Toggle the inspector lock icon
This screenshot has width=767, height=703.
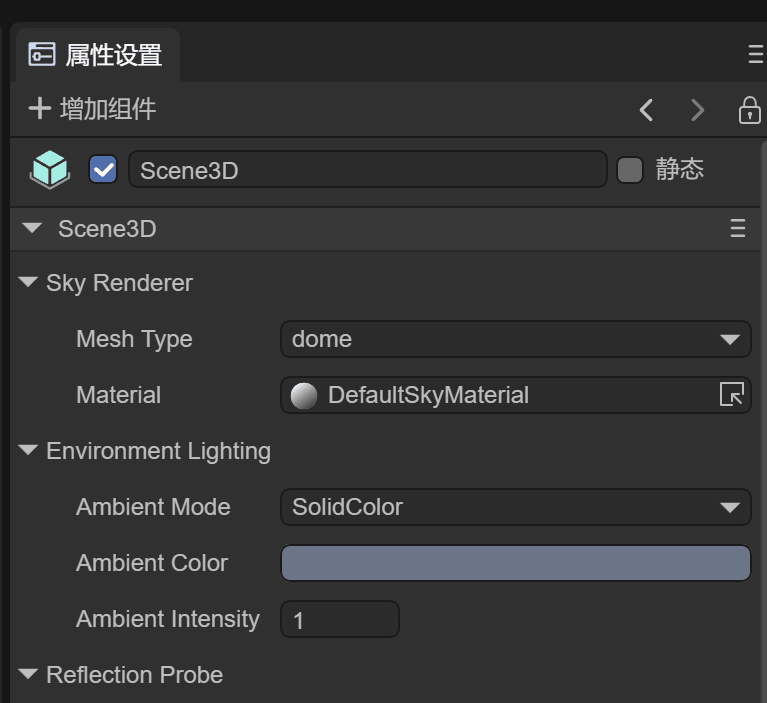[x=749, y=110]
